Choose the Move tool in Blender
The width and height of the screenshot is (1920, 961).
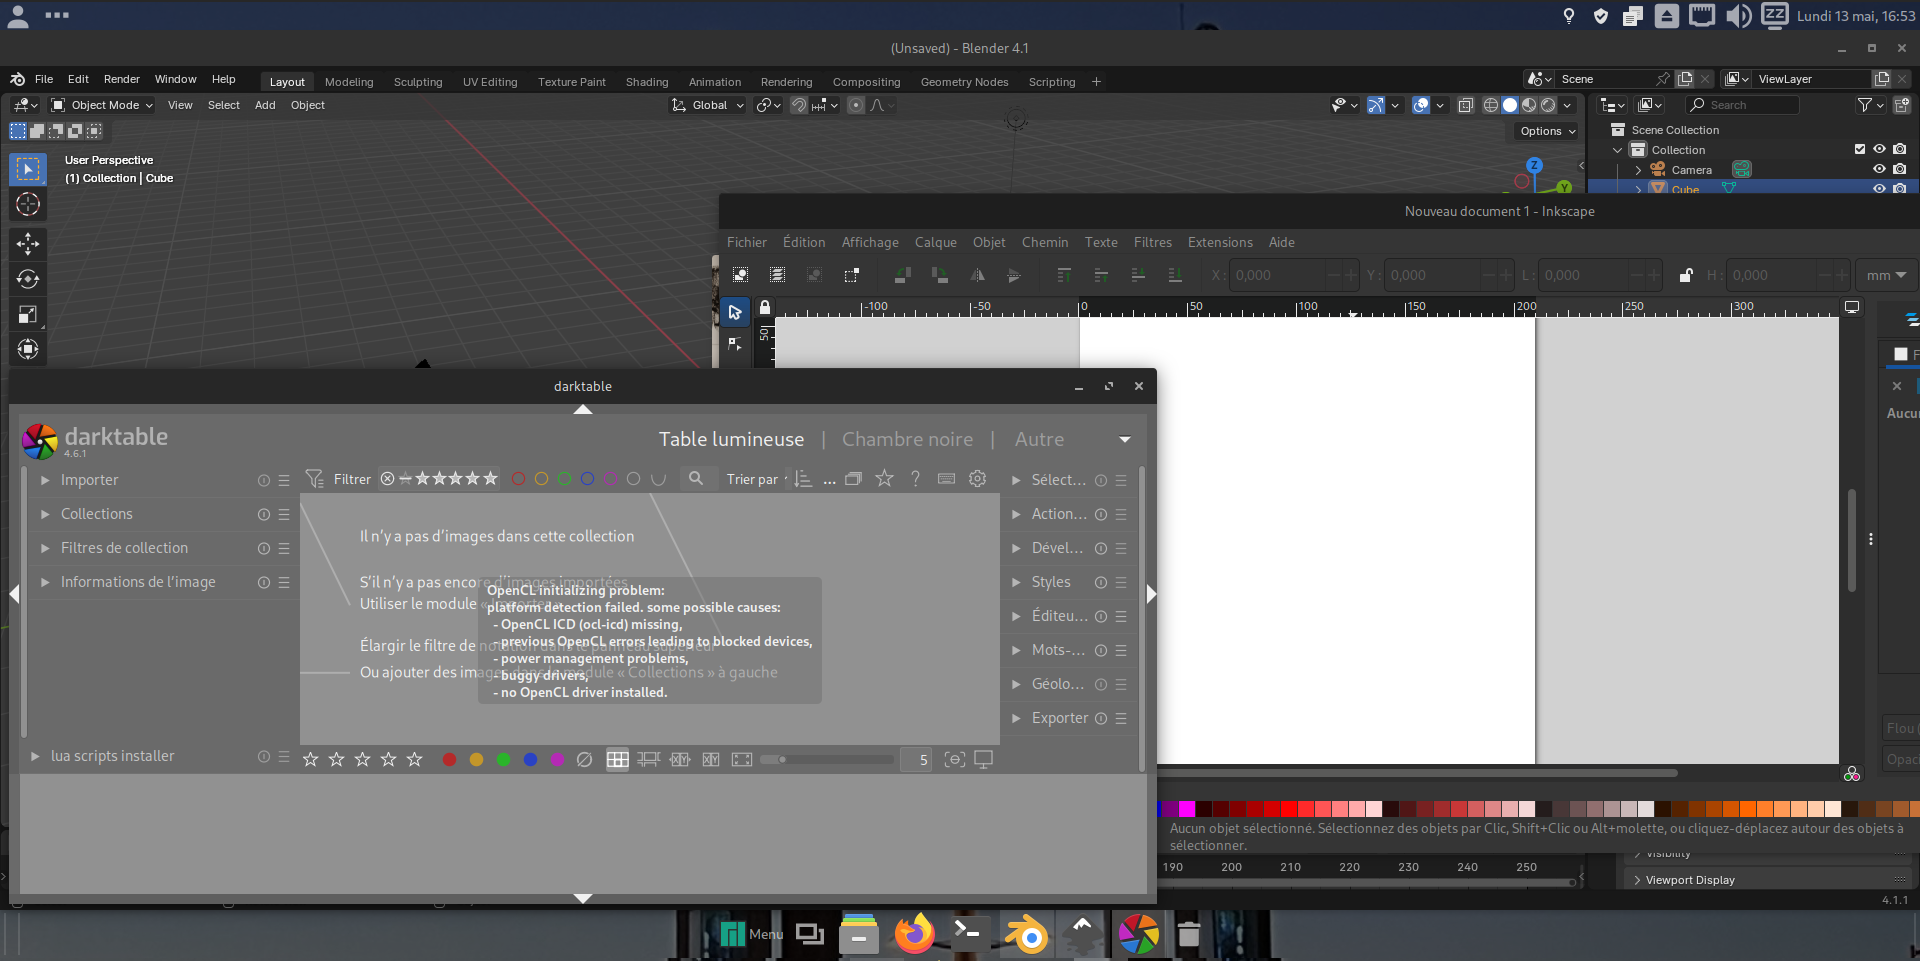coord(28,244)
